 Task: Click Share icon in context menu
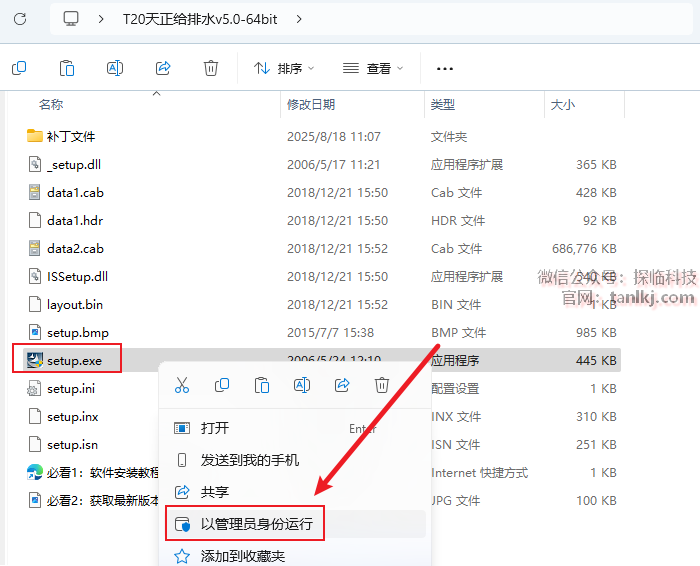(342, 385)
